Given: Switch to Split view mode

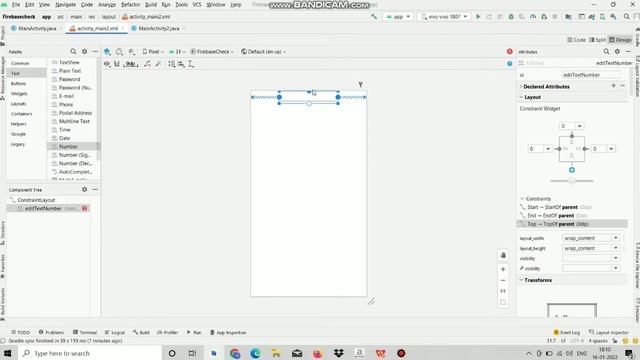Looking at the screenshot, I should point(598,40).
